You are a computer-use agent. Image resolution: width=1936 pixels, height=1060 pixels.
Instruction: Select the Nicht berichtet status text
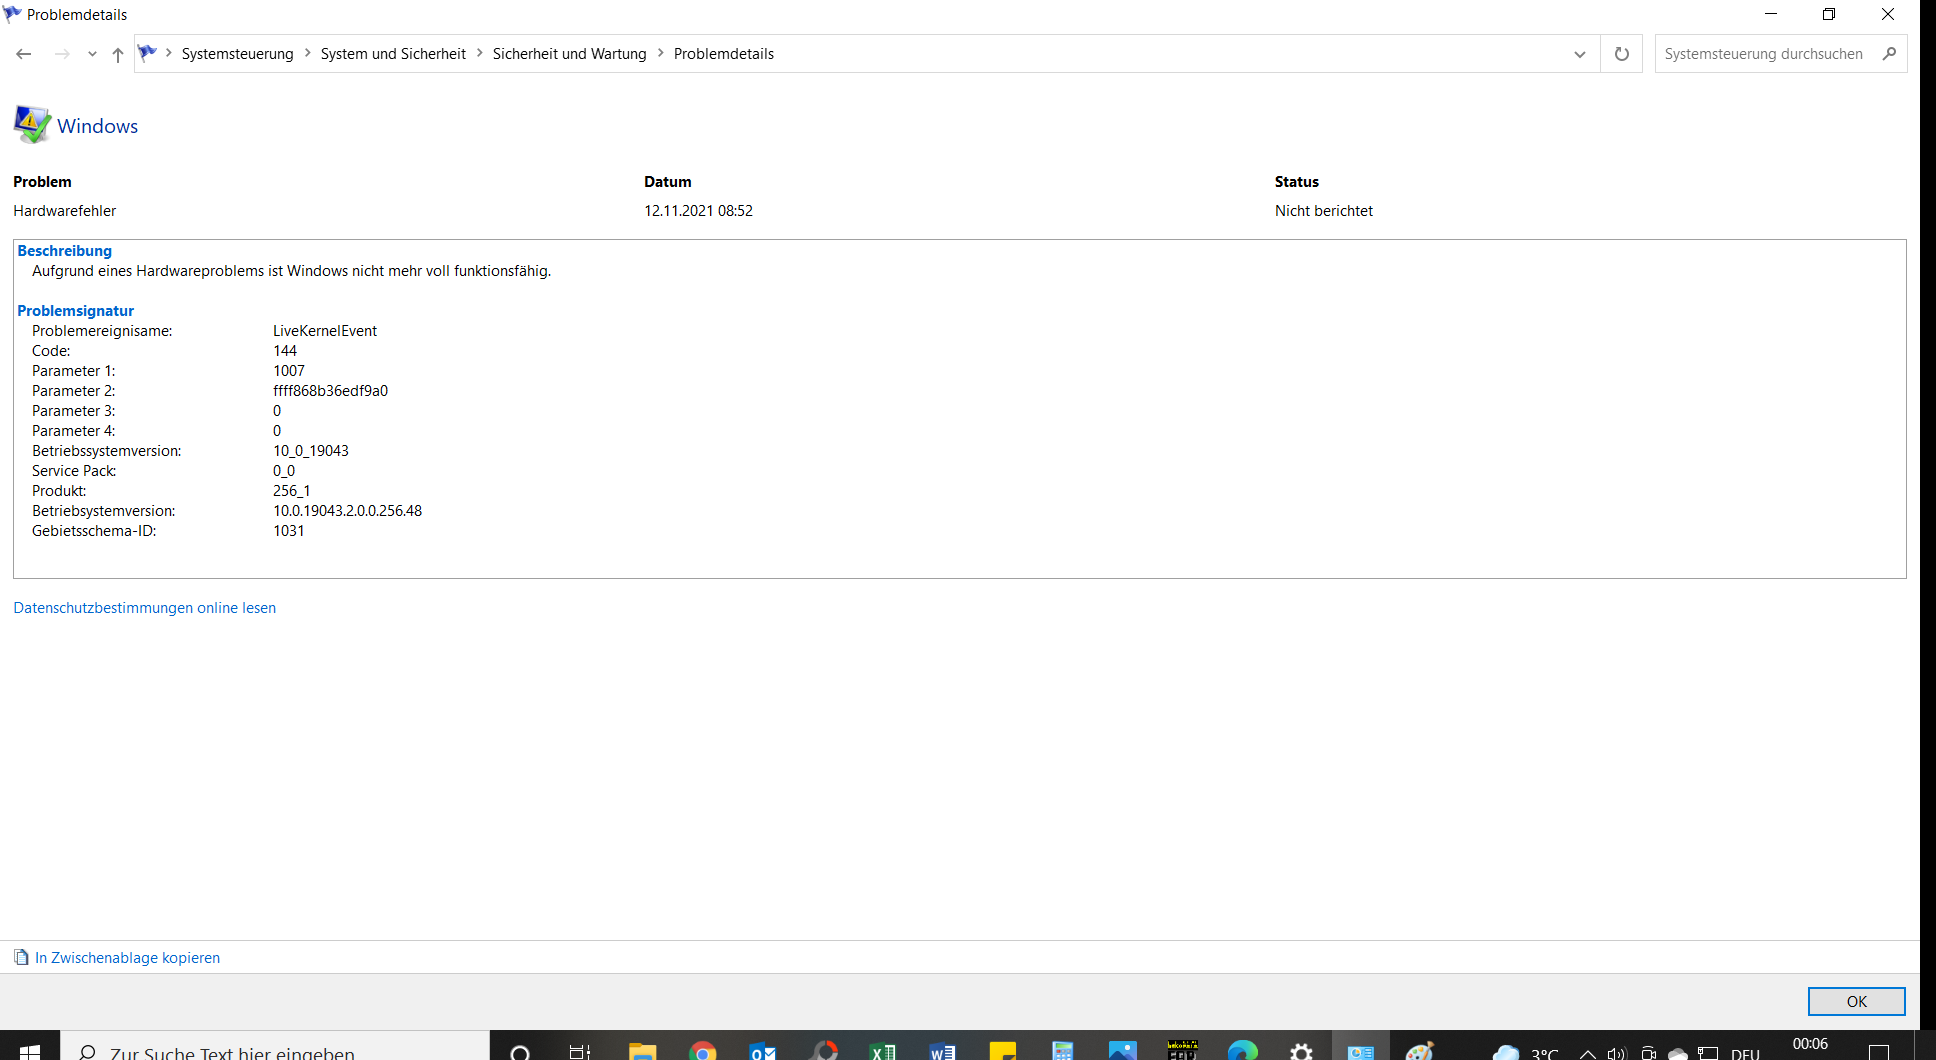[x=1324, y=211]
